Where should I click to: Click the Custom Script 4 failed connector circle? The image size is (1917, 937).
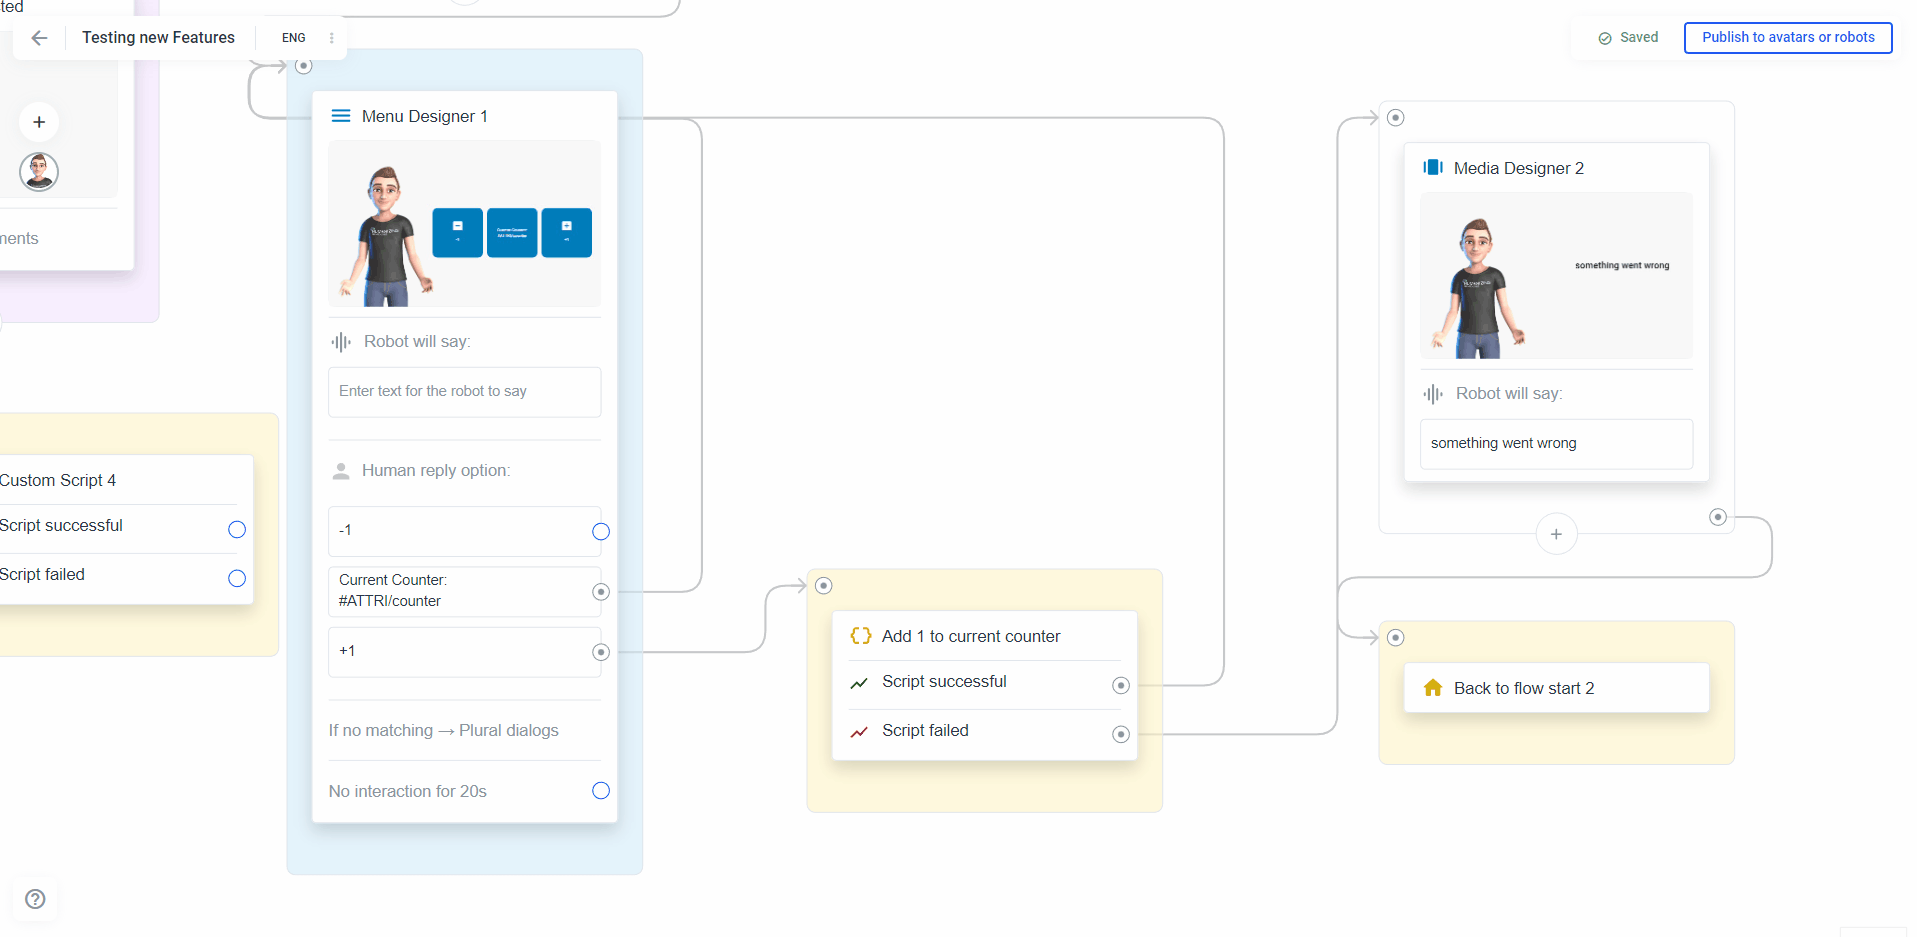(237, 578)
